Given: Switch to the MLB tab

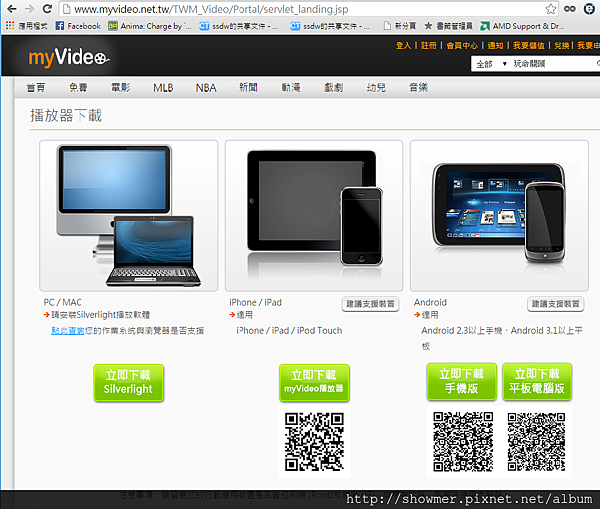Looking at the screenshot, I should tap(163, 88).
